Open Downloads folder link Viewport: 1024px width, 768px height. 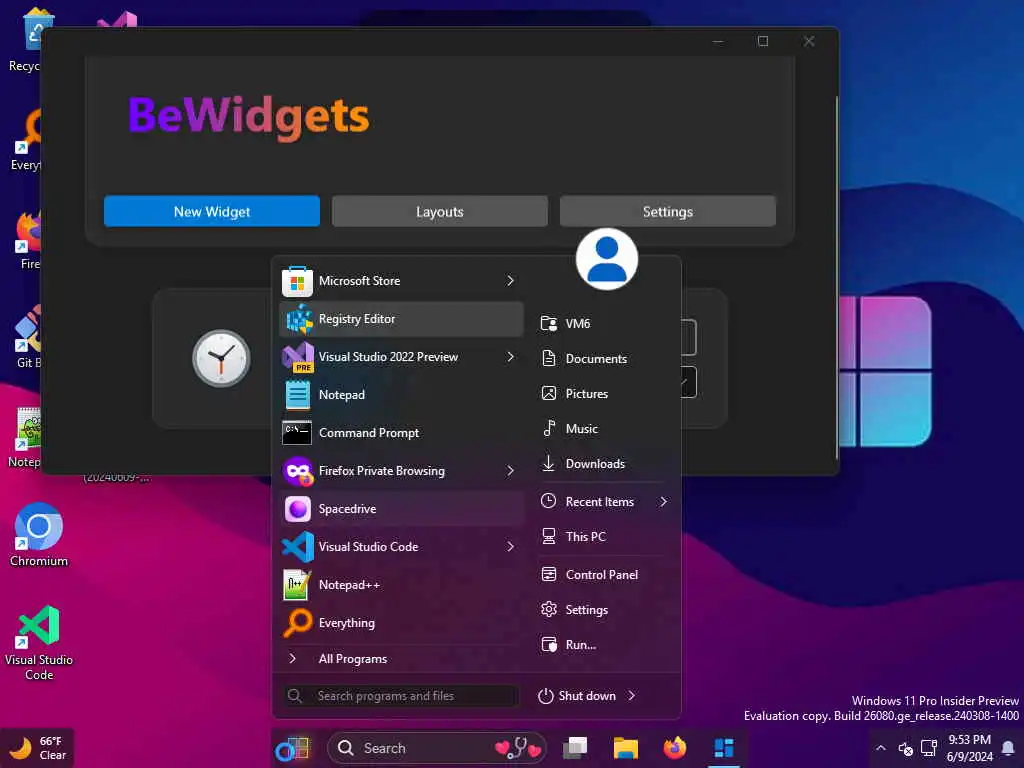(x=603, y=464)
